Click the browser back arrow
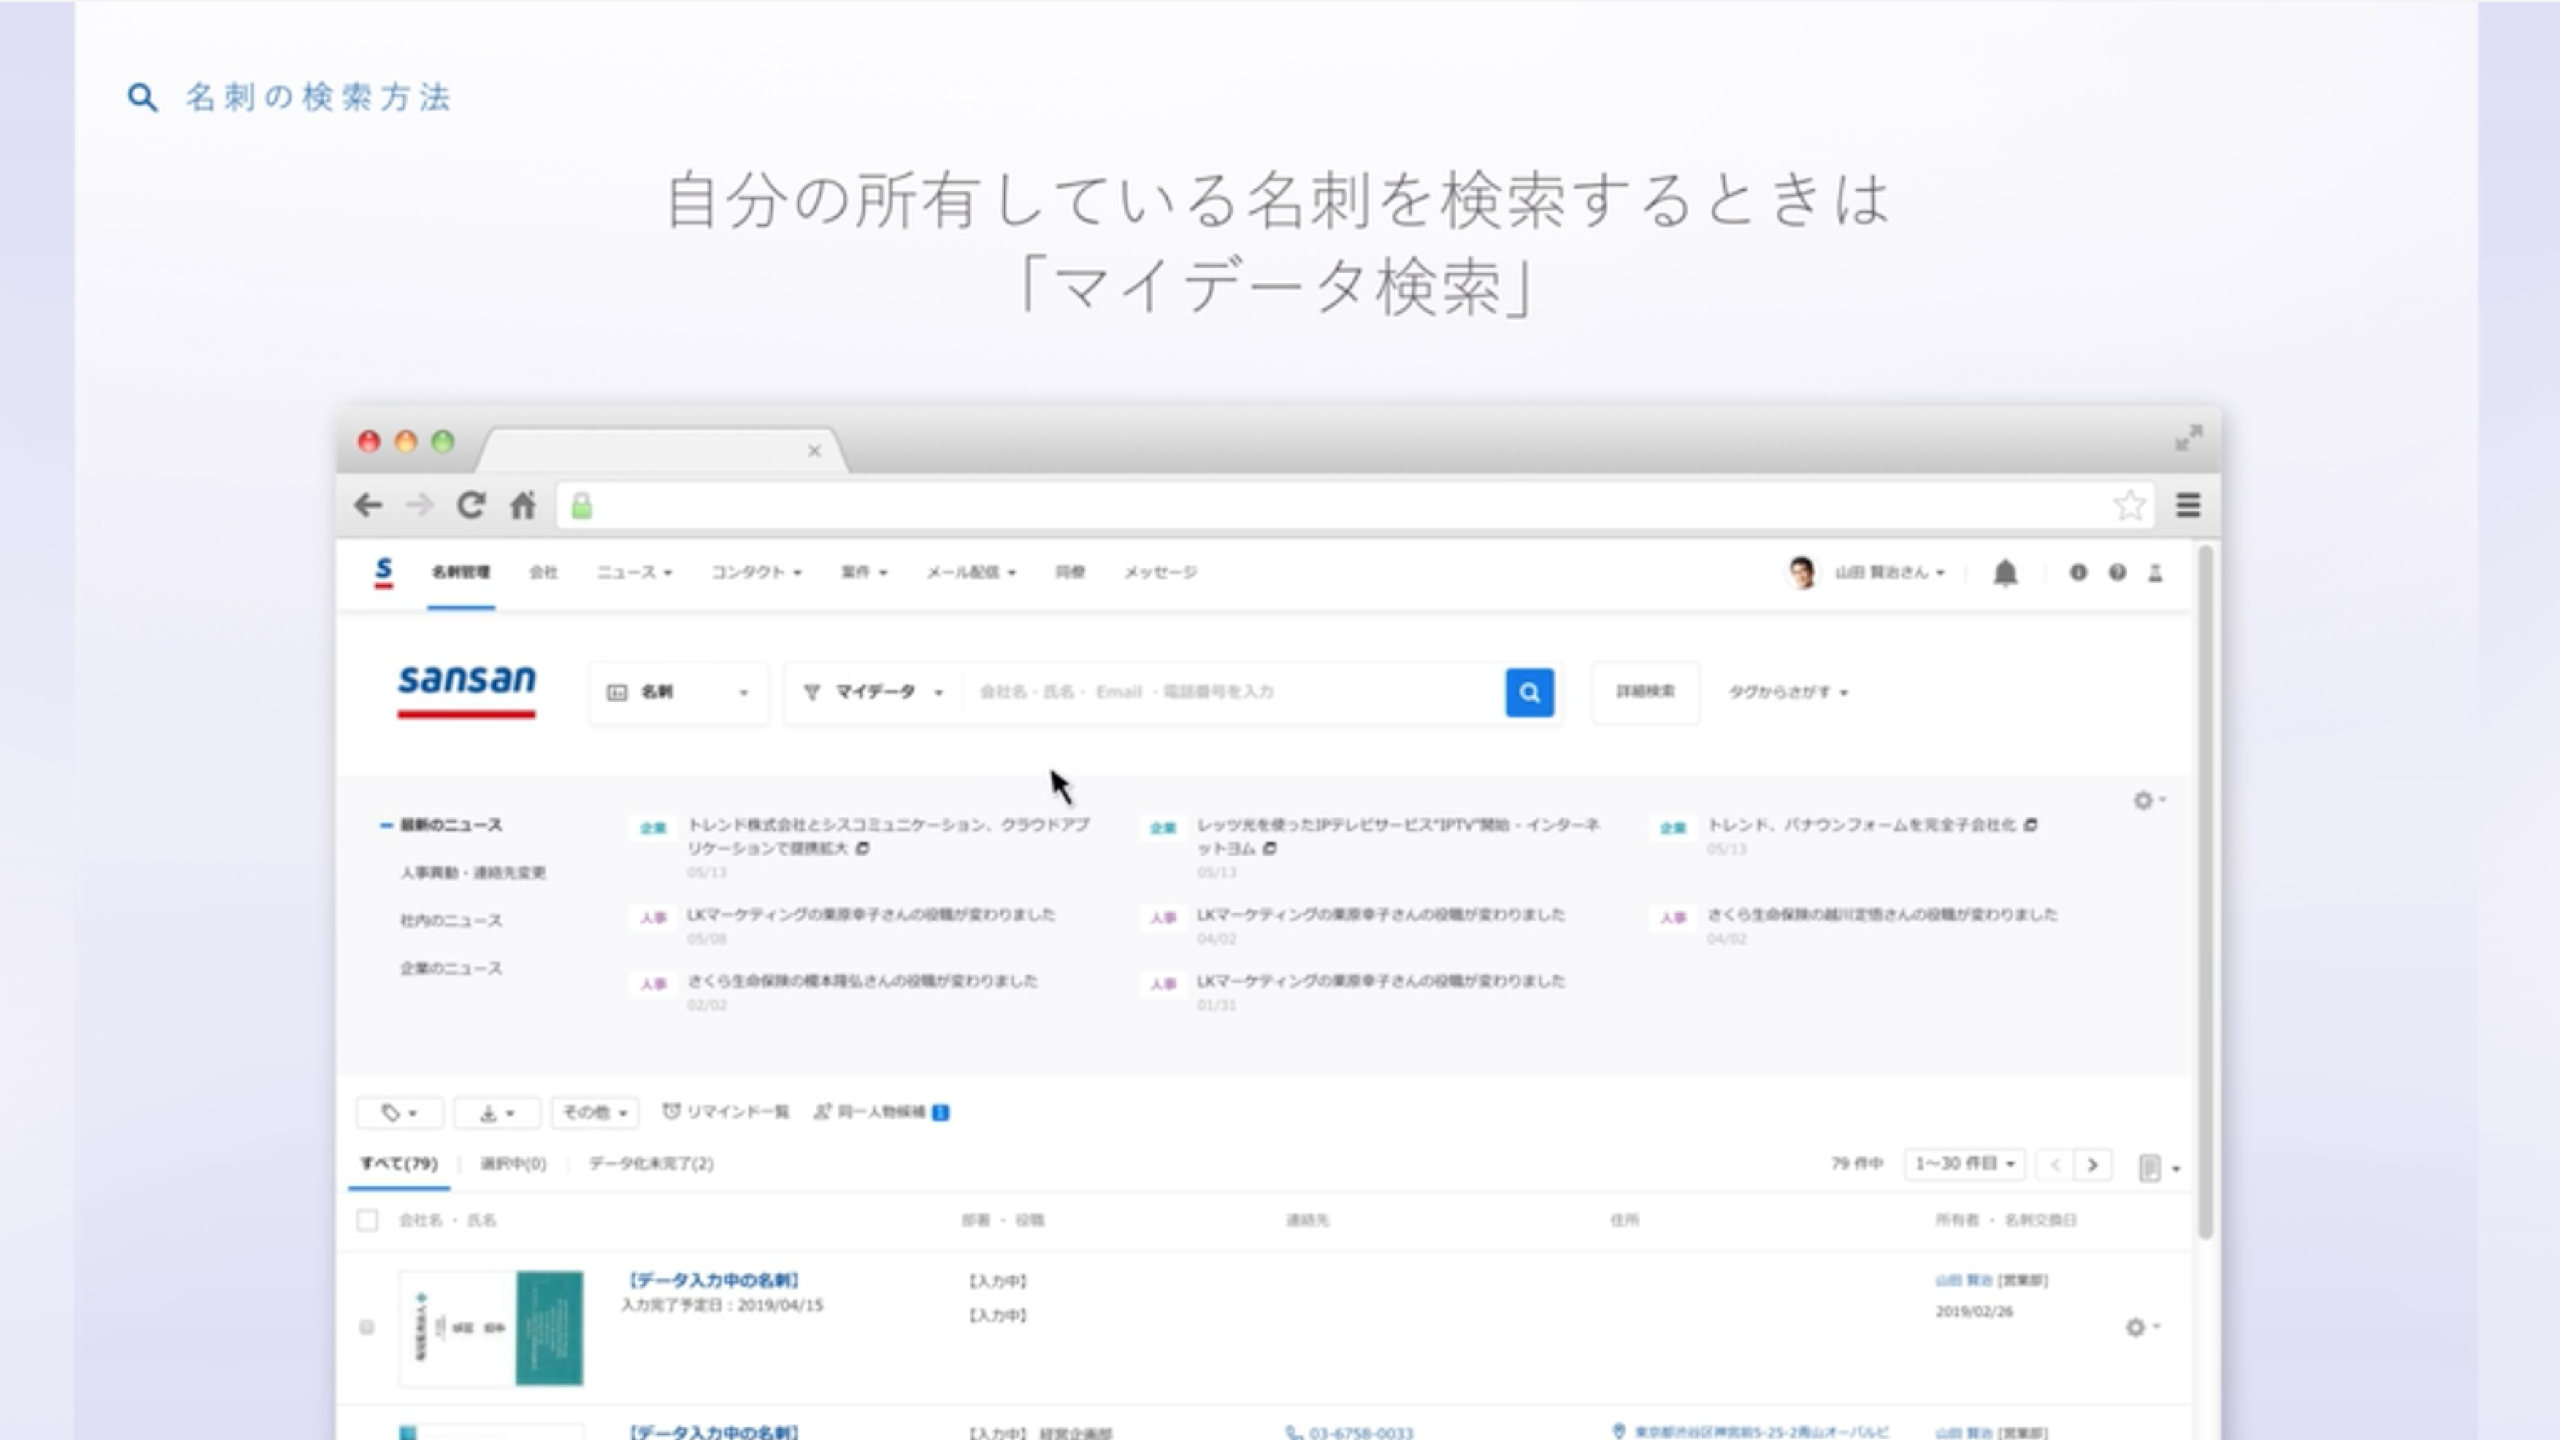This screenshot has height=1440, width=2560. [368, 505]
